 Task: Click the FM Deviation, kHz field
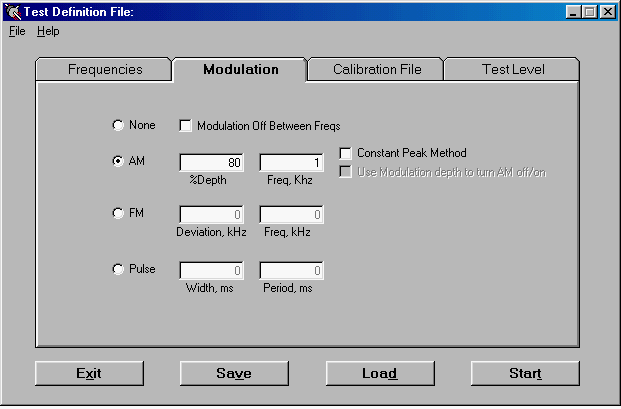click(212, 214)
